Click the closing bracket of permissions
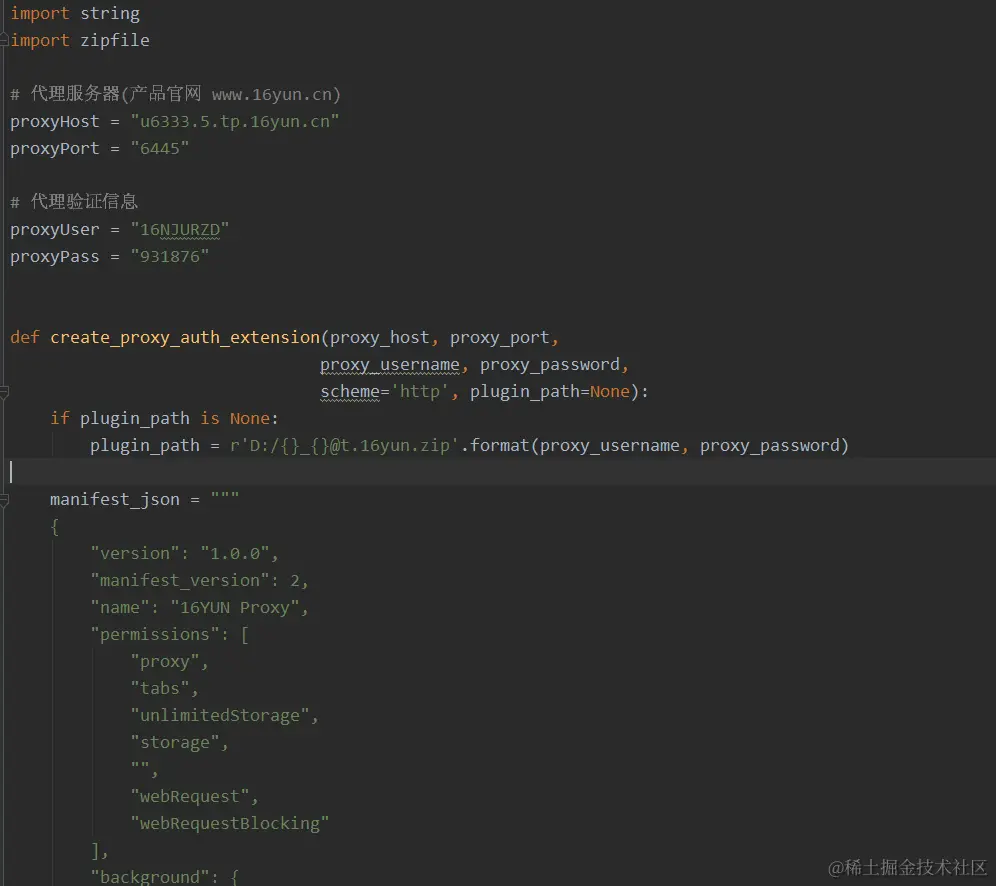This screenshot has height=886, width=996. [95, 850]
